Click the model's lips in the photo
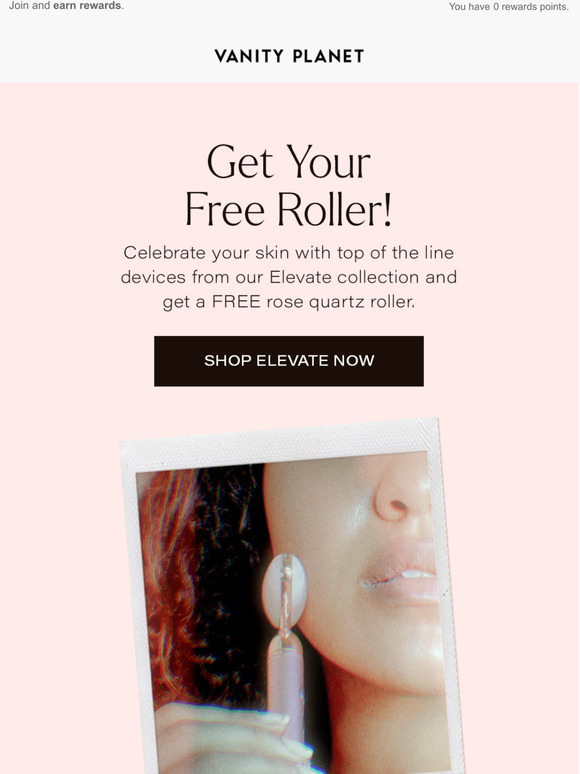The width and height of the screenshot is (580, 774). [x=400, y=575]
